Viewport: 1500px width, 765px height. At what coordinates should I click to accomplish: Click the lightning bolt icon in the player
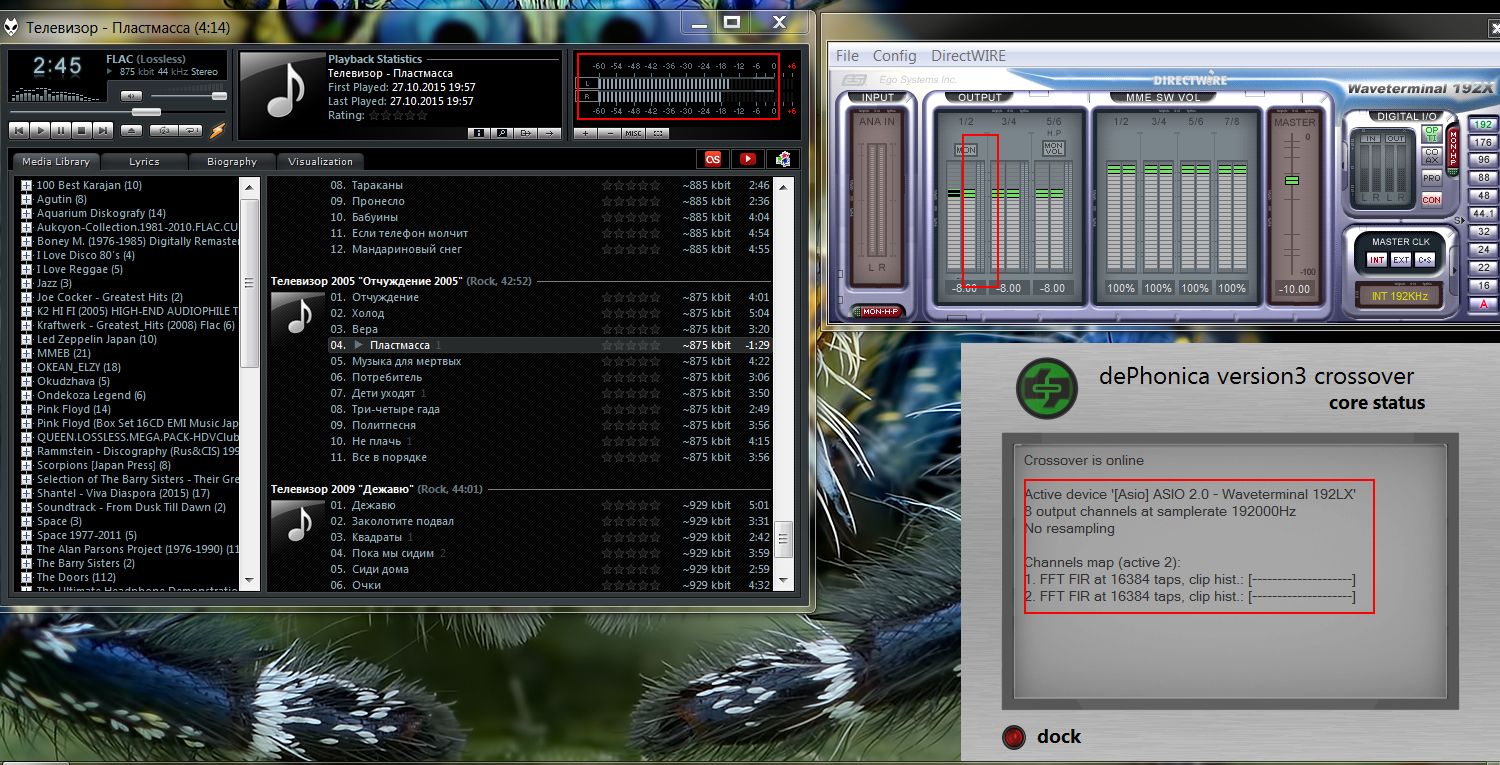(217, 129)
